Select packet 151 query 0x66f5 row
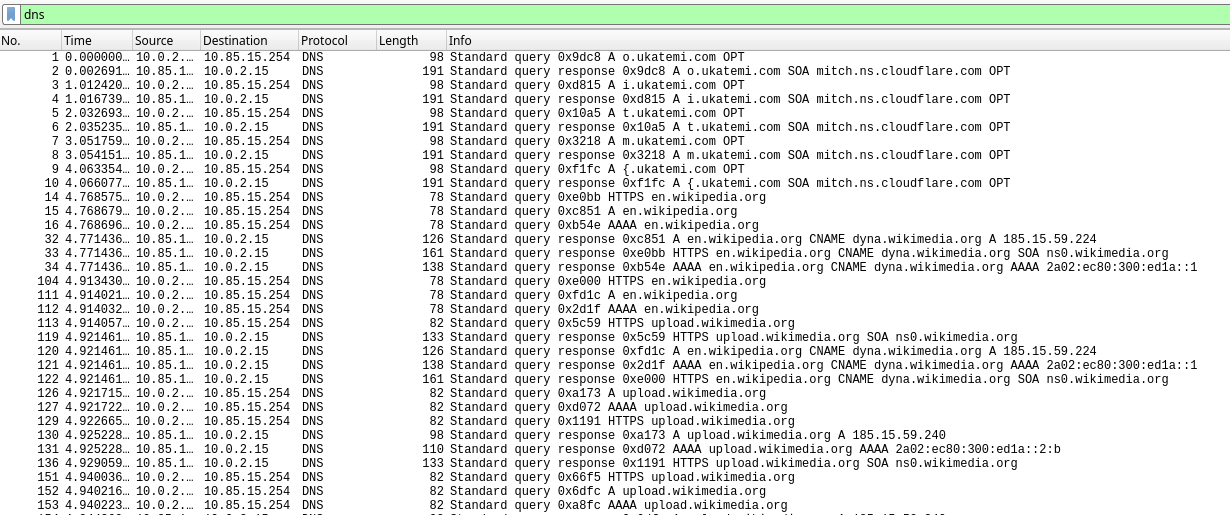Viewport: 1230px width, 515px height. click(x=615, y=478)
